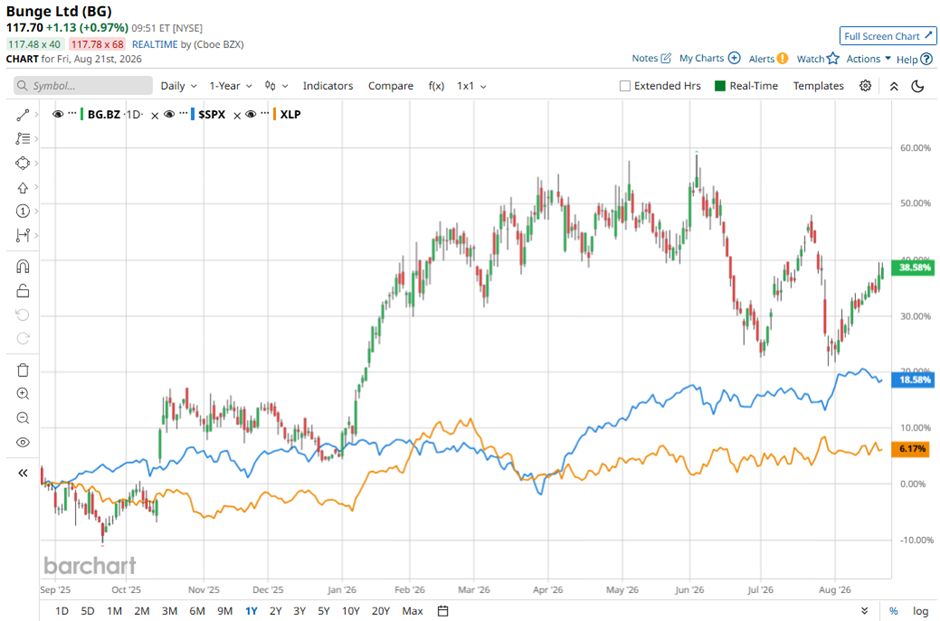Remove the BG.BZ series
Viewport: 940px width, 621px height.
[155, 115]
